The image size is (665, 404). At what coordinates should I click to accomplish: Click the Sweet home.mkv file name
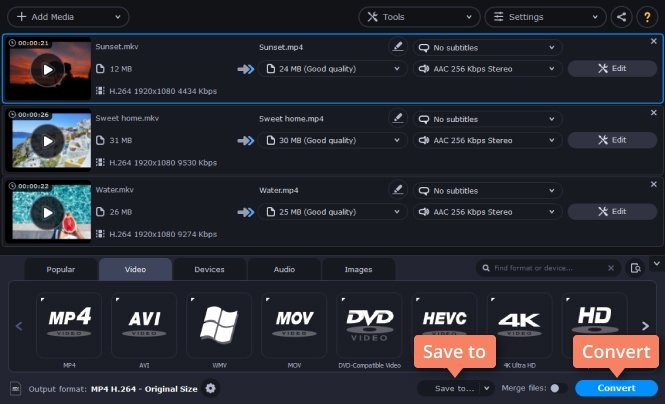(x=127, y=118)
